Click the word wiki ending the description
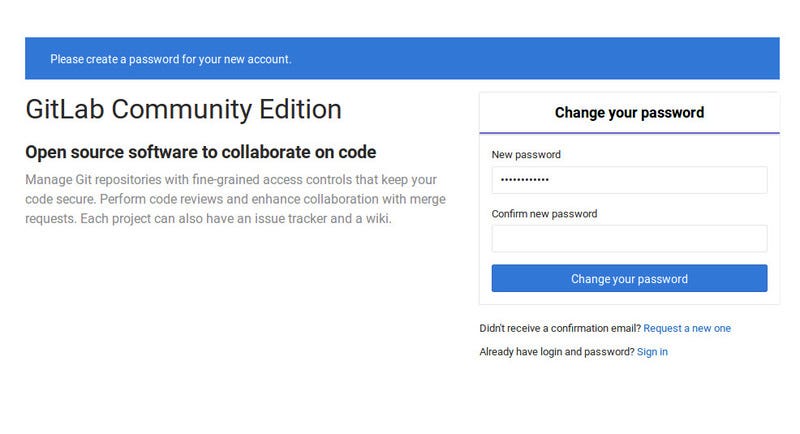 click(378, 219)
